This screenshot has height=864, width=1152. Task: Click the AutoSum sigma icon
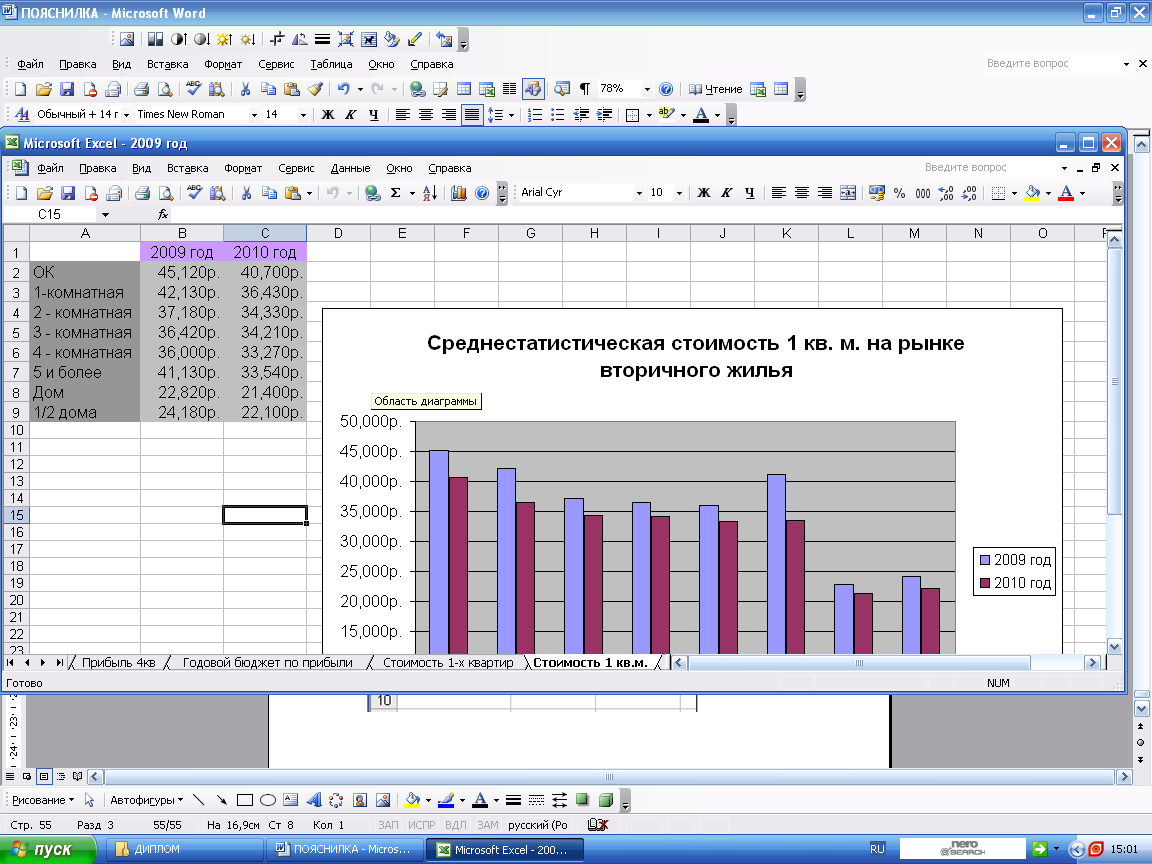396,193
